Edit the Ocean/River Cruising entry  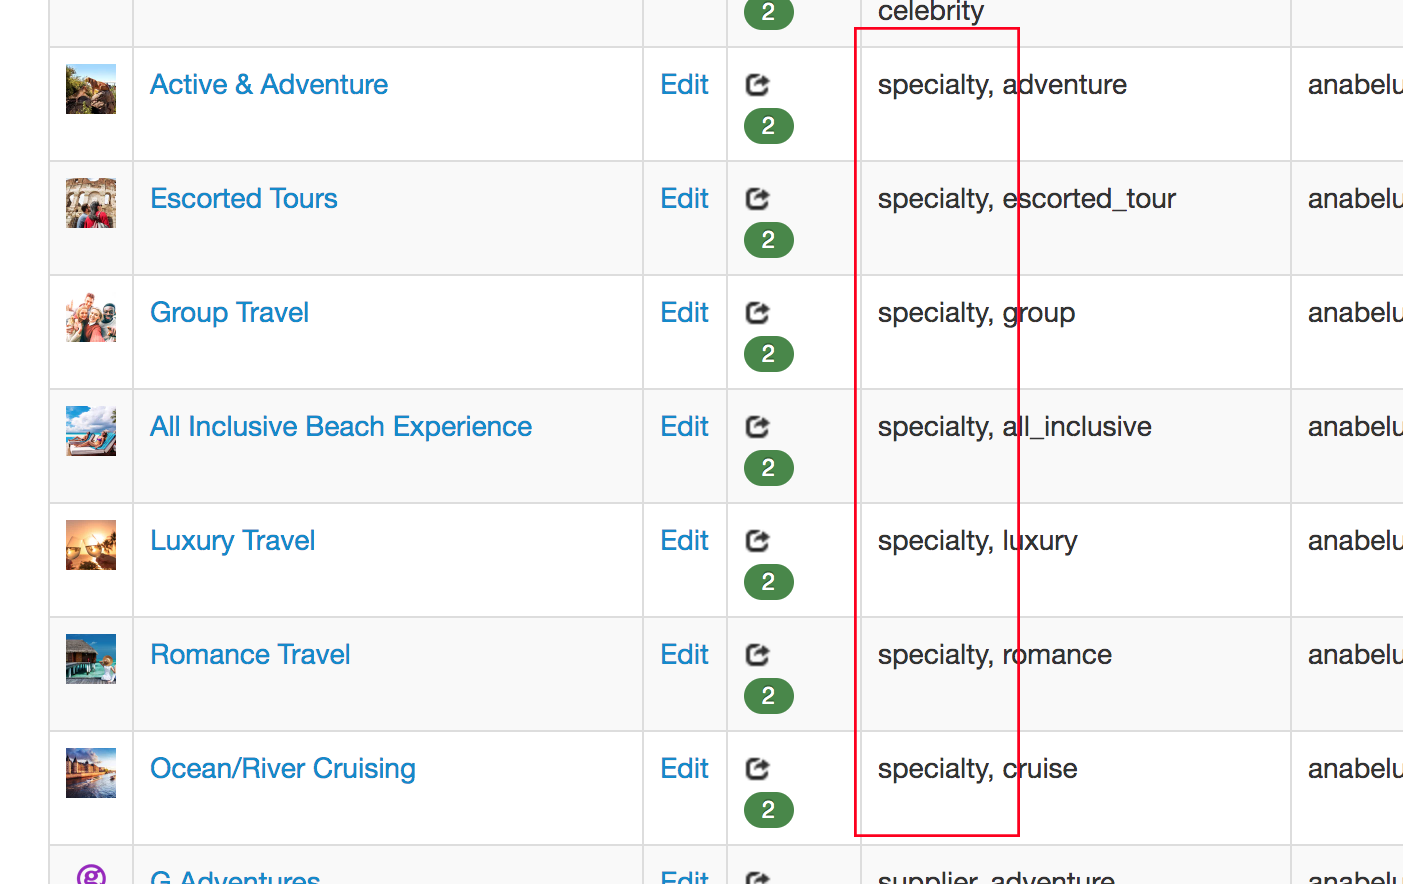tap(684, 769)
